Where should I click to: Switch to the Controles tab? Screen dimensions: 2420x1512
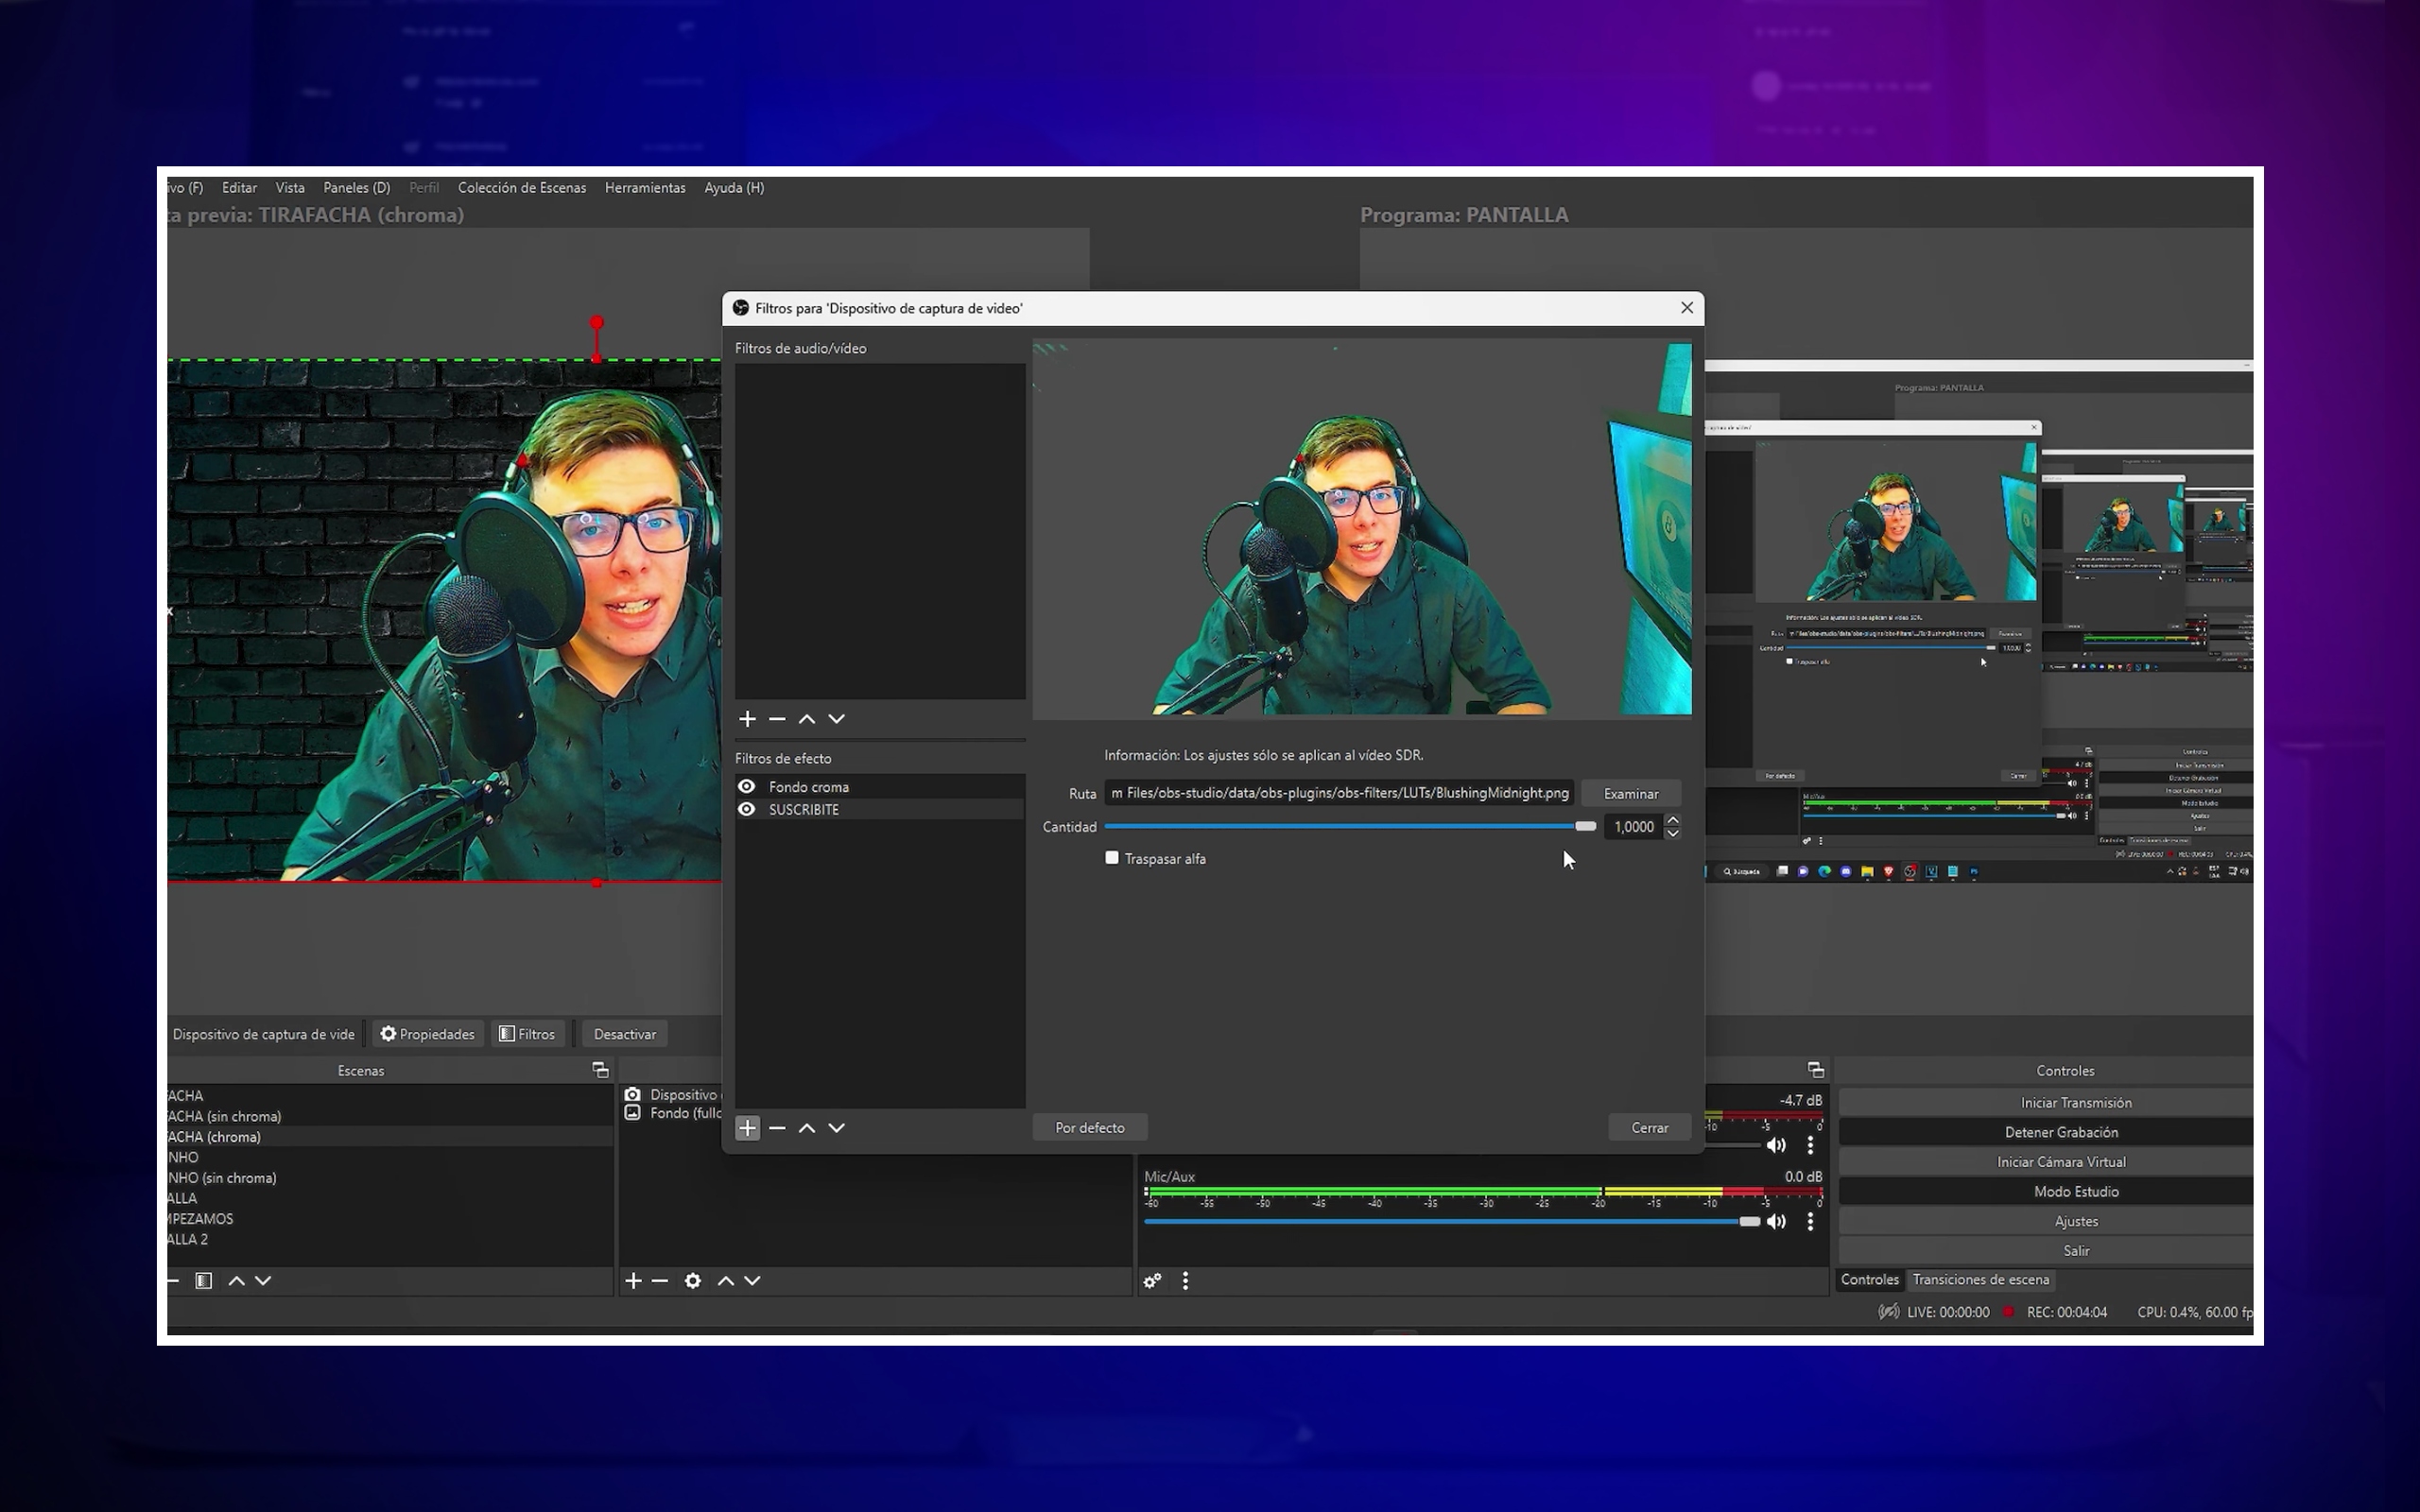pyautogui.click(x=1870, y=1280)
